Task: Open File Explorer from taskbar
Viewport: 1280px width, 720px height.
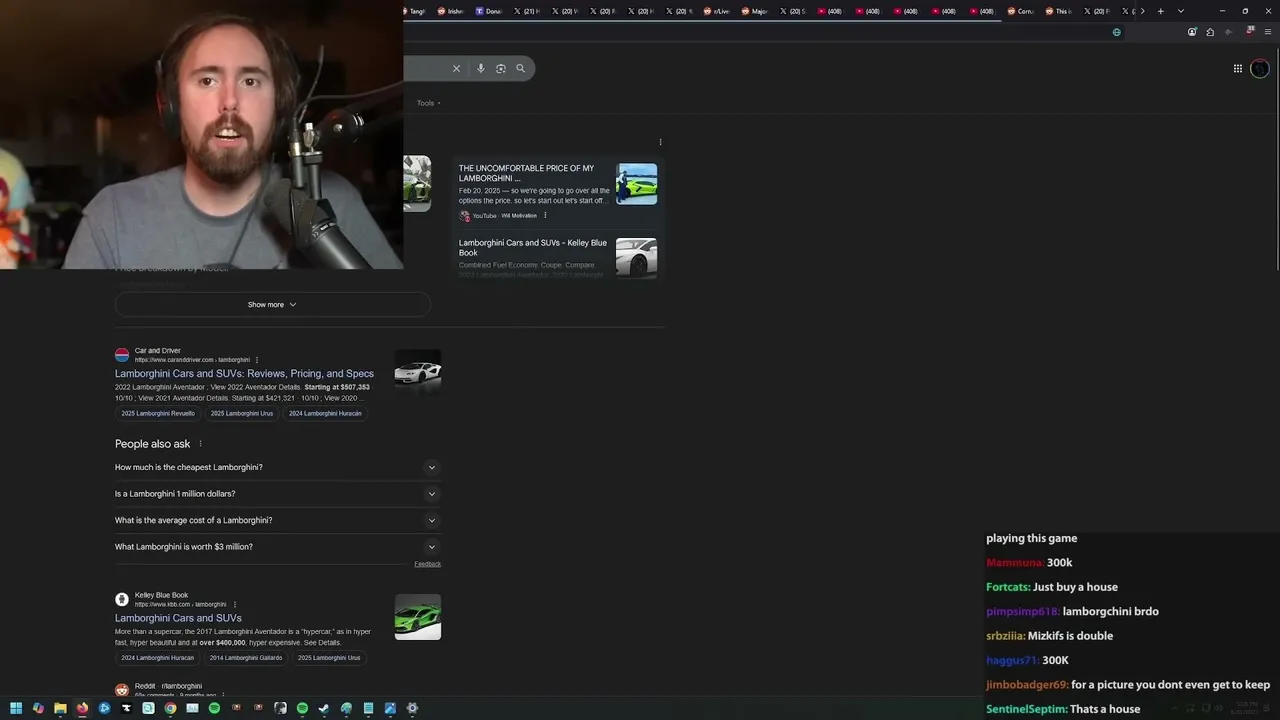Action: [x=60, y=708]
